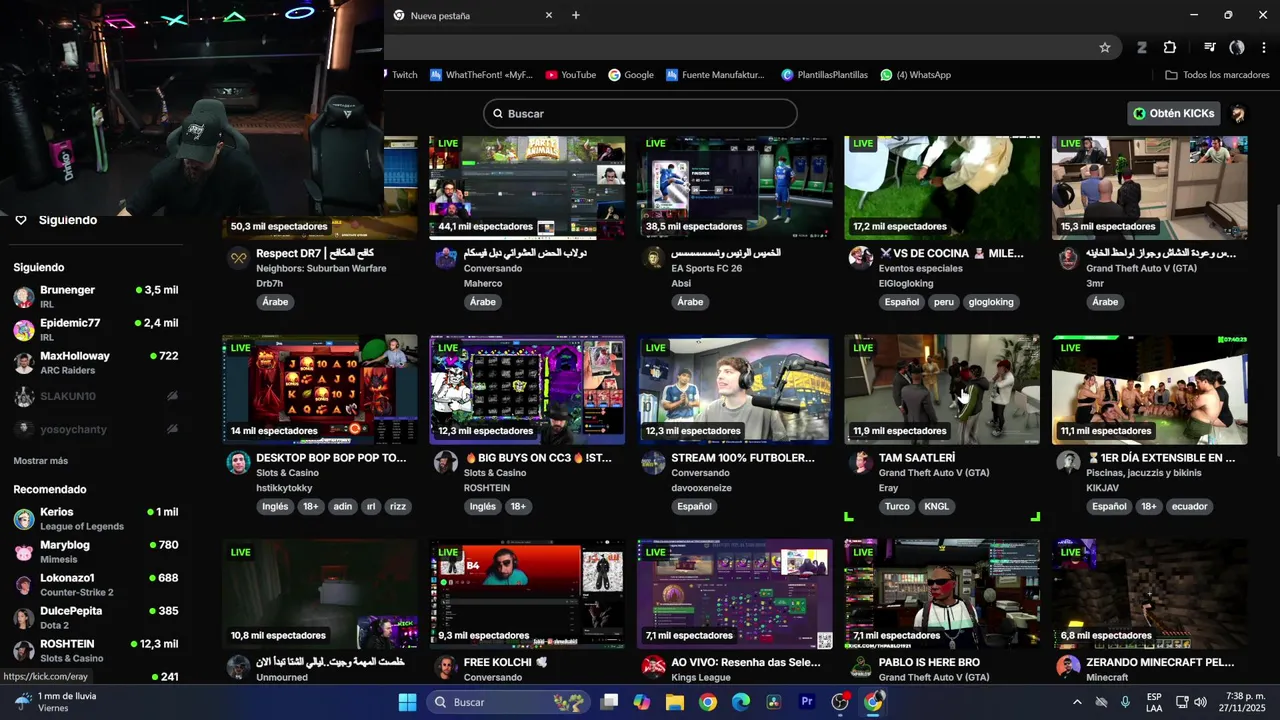Open recommended channel Lokonazo1
The width and height of the screenshot is (1280, 720).
tap(95, 584)
